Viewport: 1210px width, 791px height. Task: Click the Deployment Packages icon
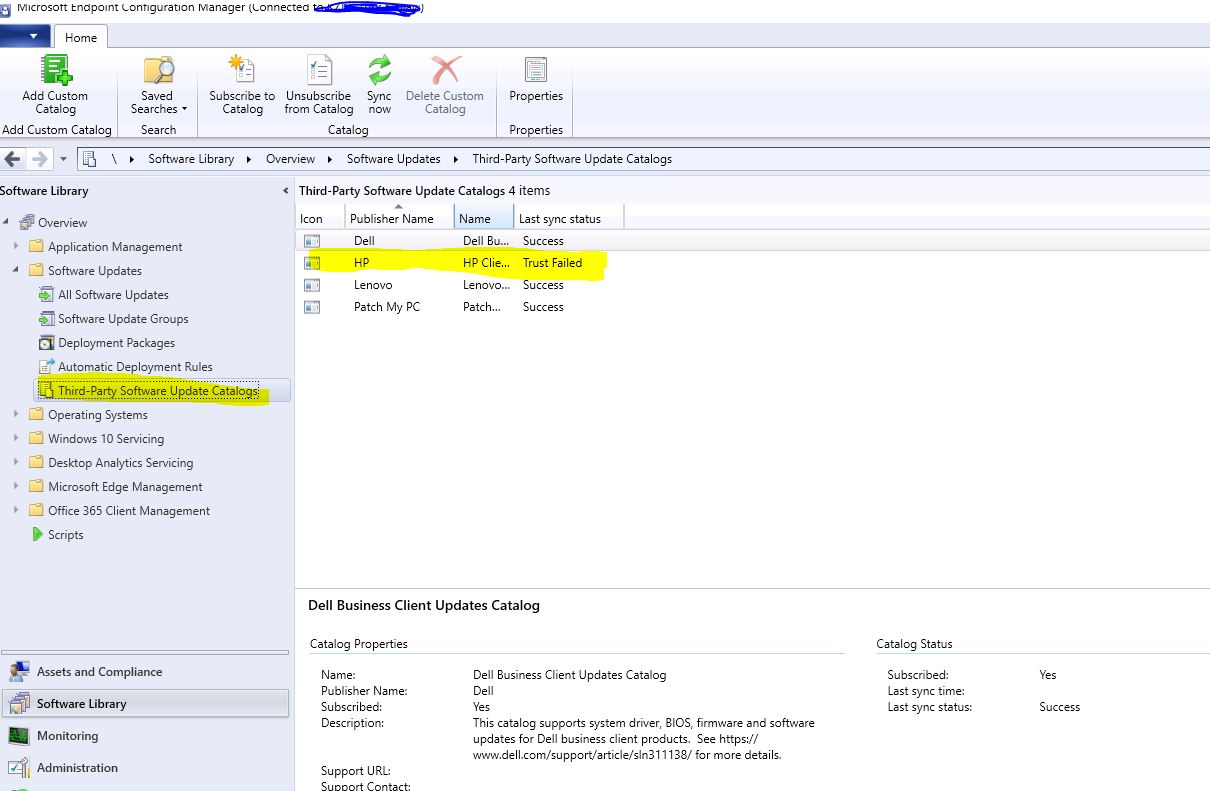(x=46, y=342)
